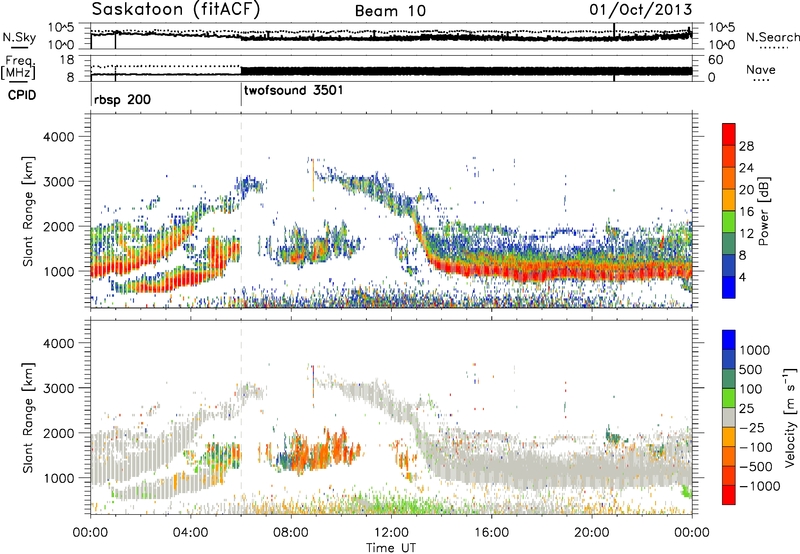Click the bright blue bottom segment of power colorbar
This screenshot has height=554, width=800.
pyautogui.click(x=729, y=287)
